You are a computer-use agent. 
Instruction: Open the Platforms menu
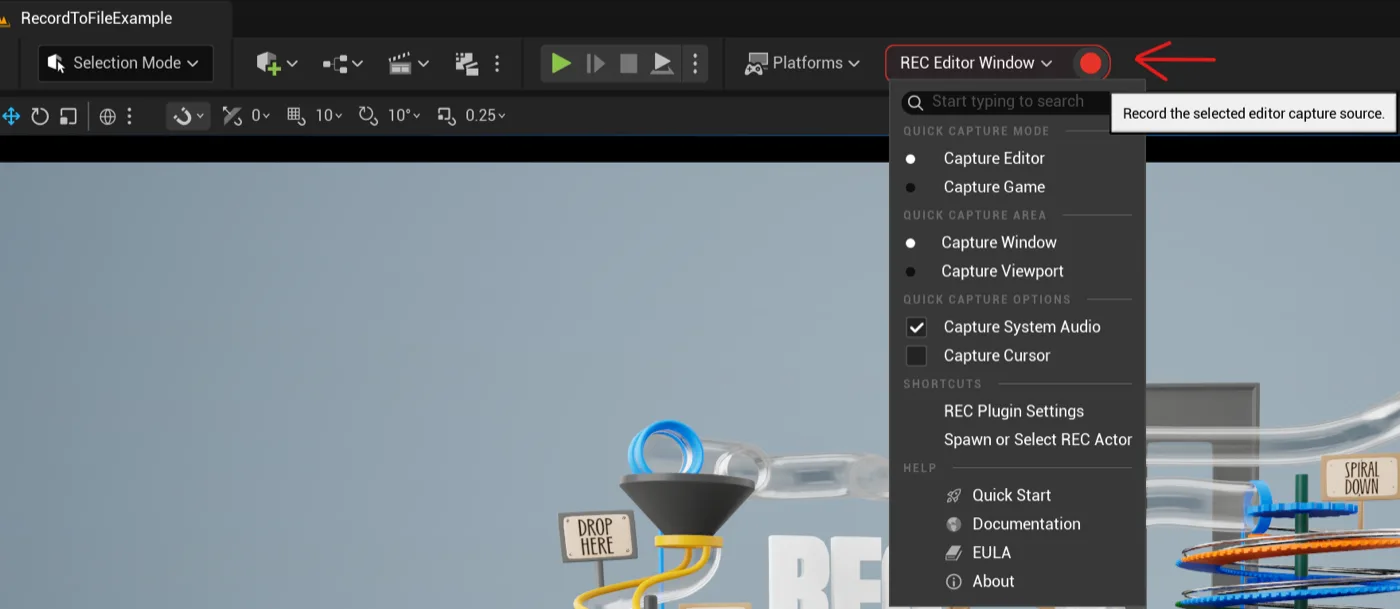coord(802,63)
